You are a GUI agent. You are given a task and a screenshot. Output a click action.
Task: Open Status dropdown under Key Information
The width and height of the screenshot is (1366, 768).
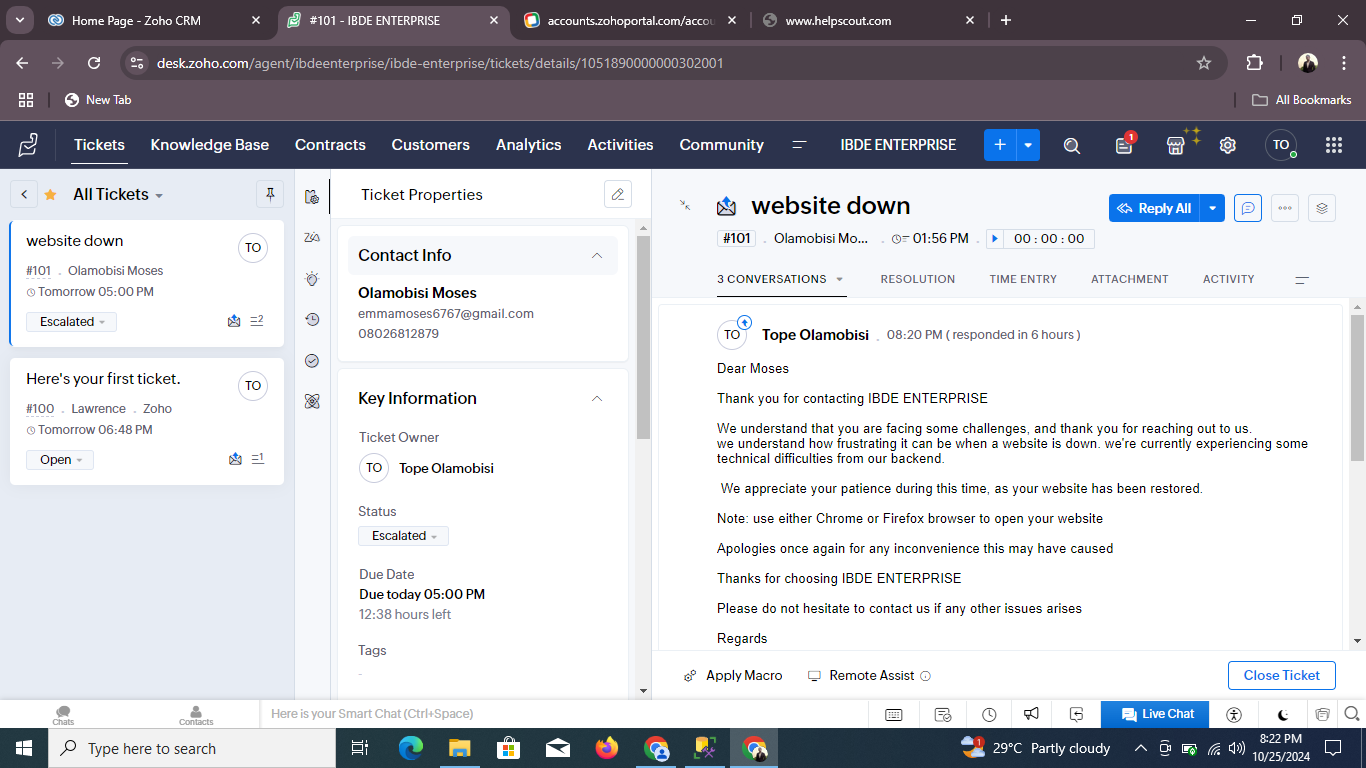click(x=403, y=536)
